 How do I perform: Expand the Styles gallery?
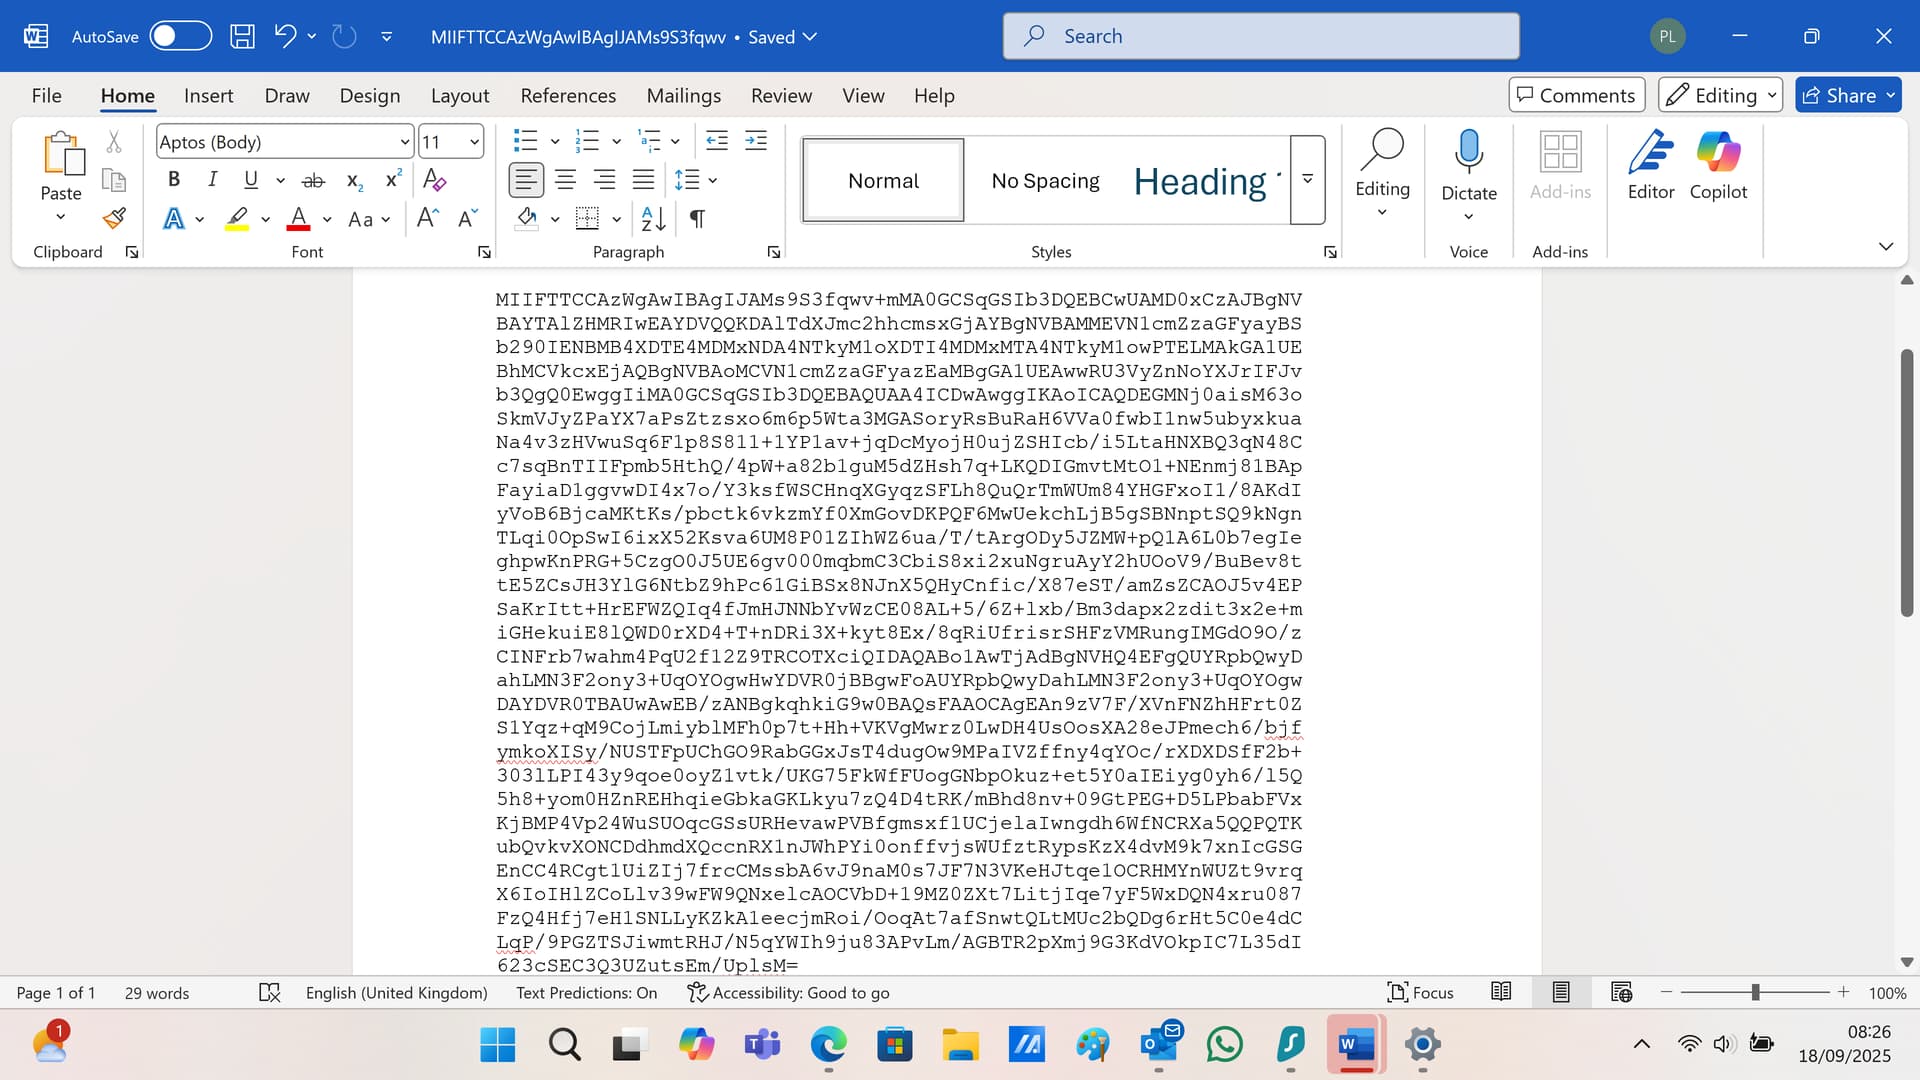coord(1307,180)
